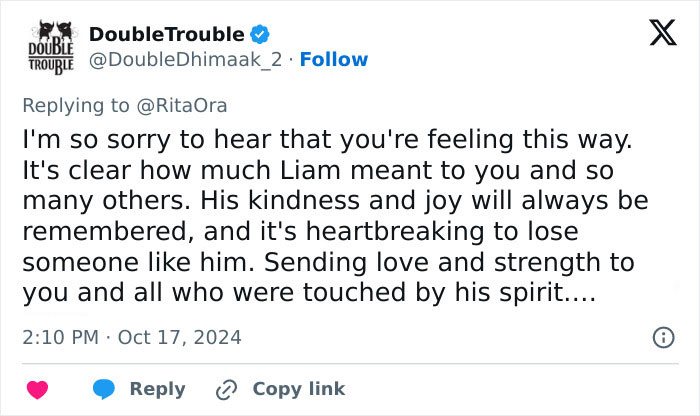Image resolution: width=700 pixels, height=416 pixels.
Task: Click the Double Trouble profile avatar
Action: (46, 47)
